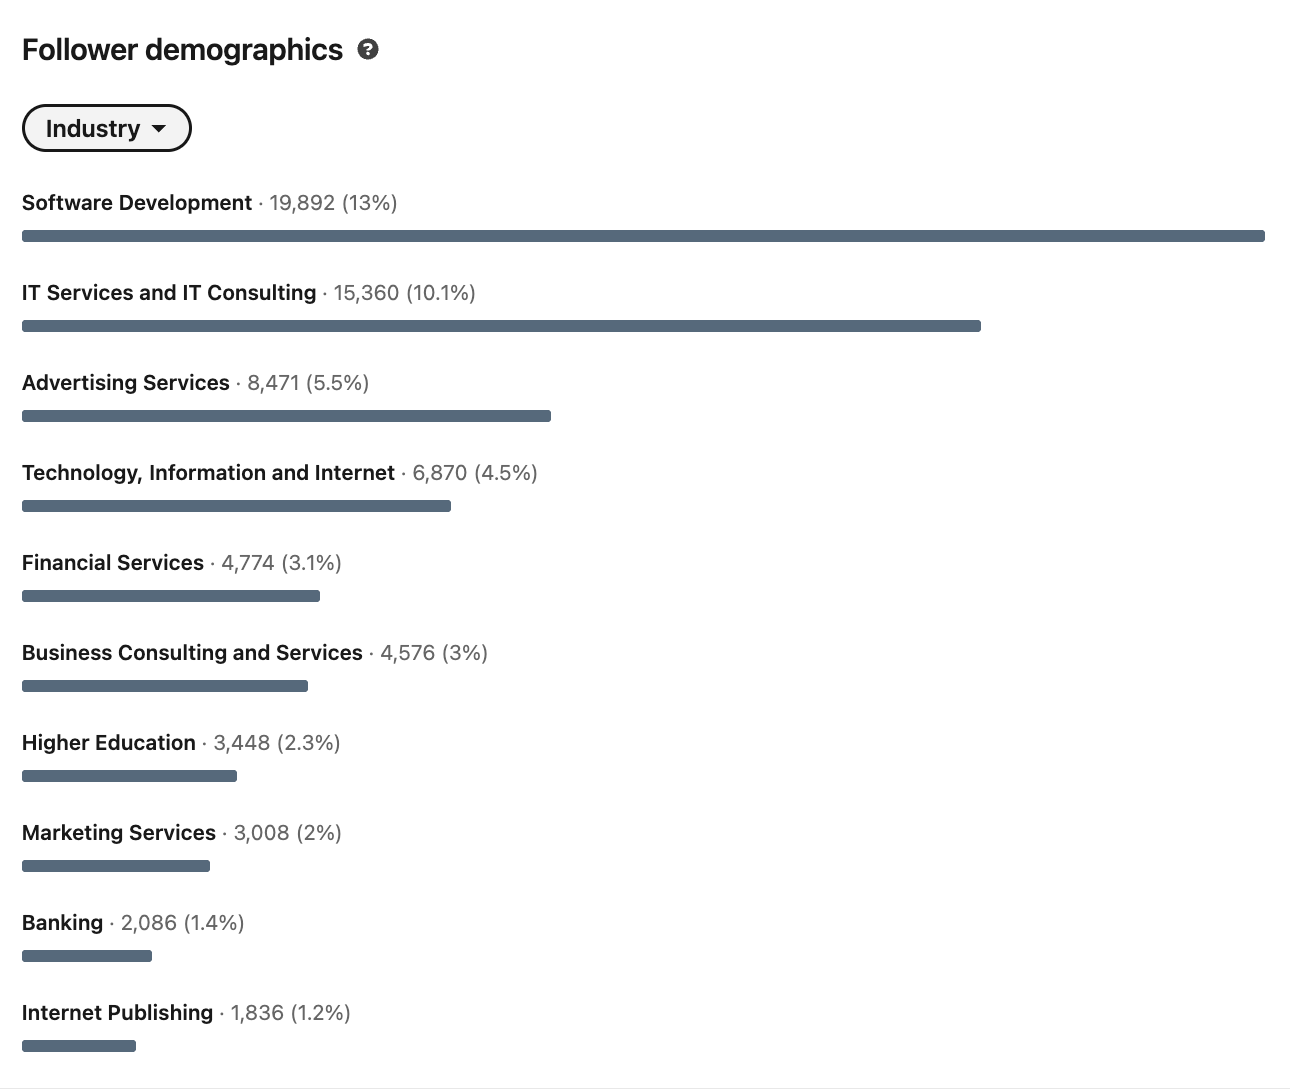Click the Software Development progress bar

(643, 236)
